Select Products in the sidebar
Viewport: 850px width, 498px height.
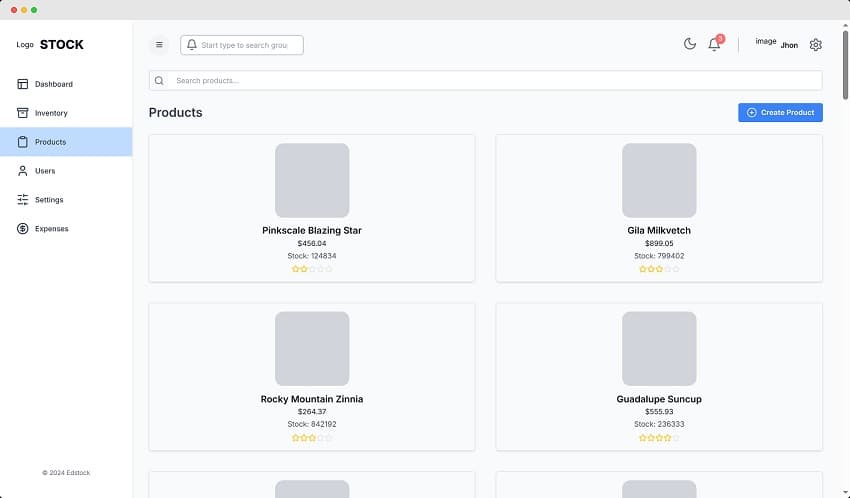coord(66,142)
